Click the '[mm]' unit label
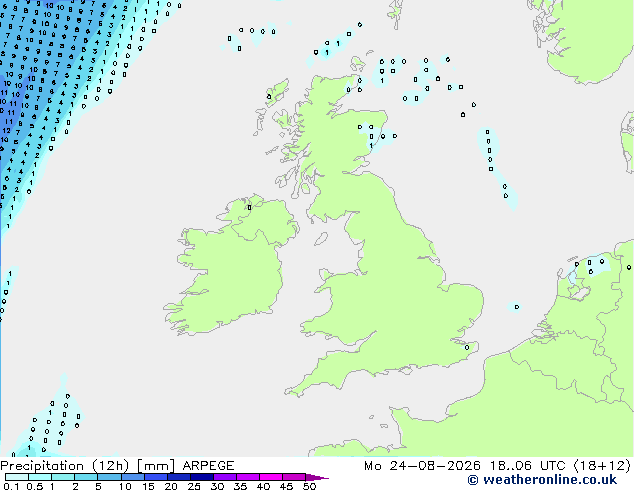Screen dimensions: 634x490 (156, 466)
